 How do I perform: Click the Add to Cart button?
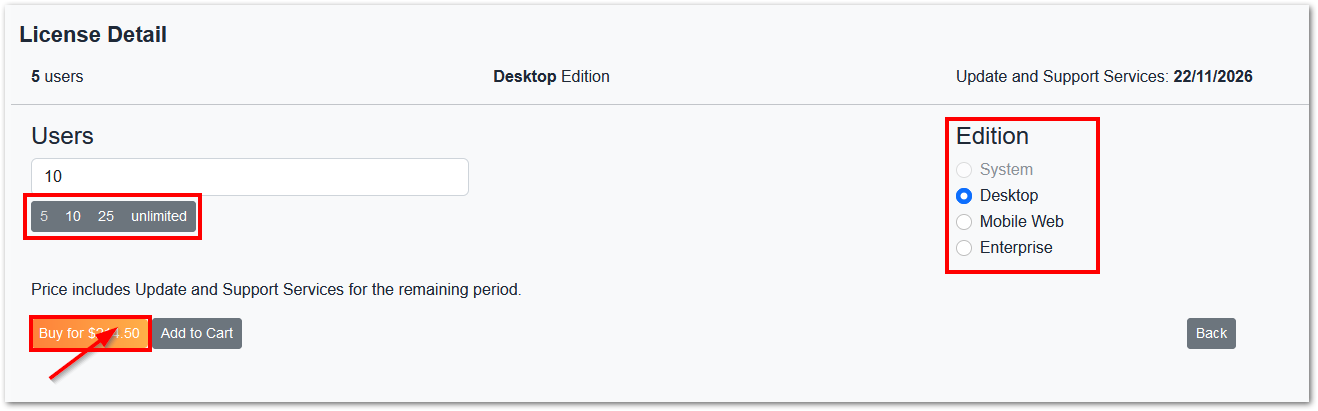197,334
